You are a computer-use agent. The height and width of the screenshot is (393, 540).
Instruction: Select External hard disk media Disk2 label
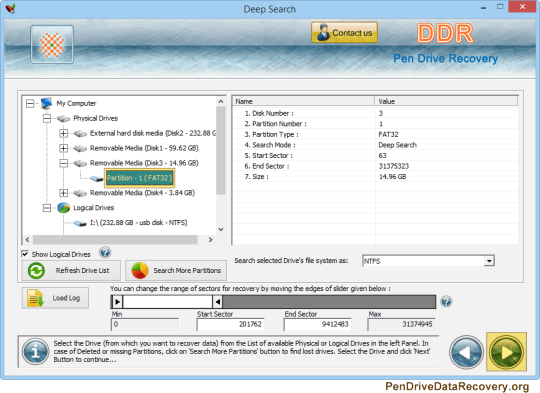(153, 133)
